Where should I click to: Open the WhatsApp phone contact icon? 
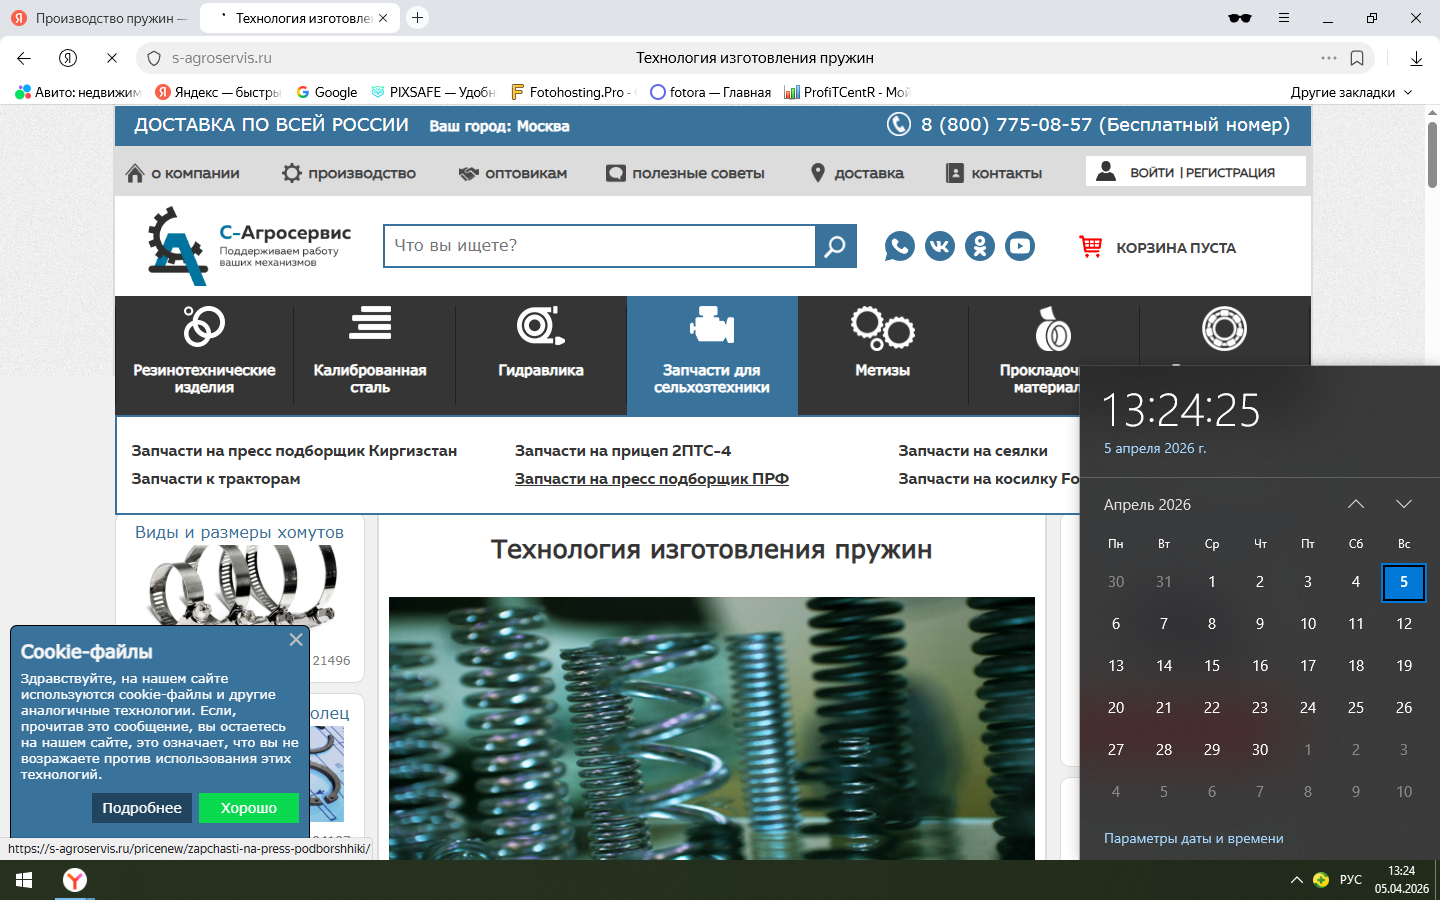tap(899, 246)
